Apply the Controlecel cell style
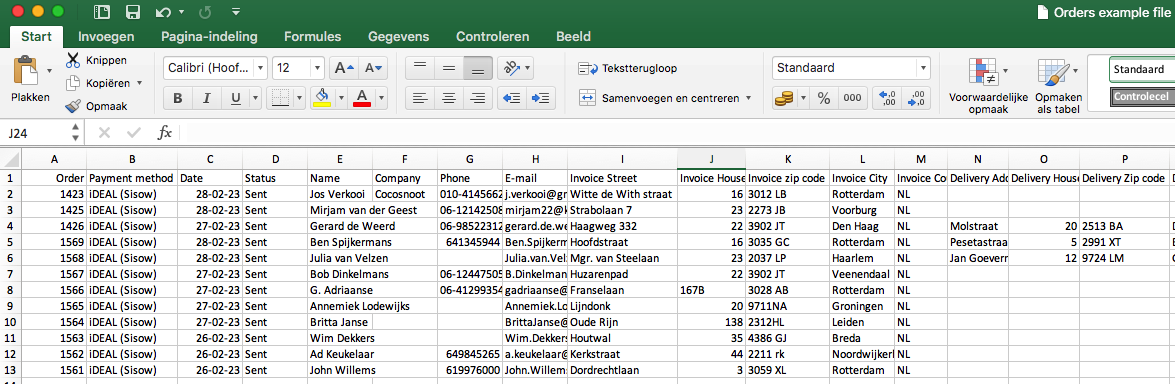1175x384 pixels. coord(1141,97)
